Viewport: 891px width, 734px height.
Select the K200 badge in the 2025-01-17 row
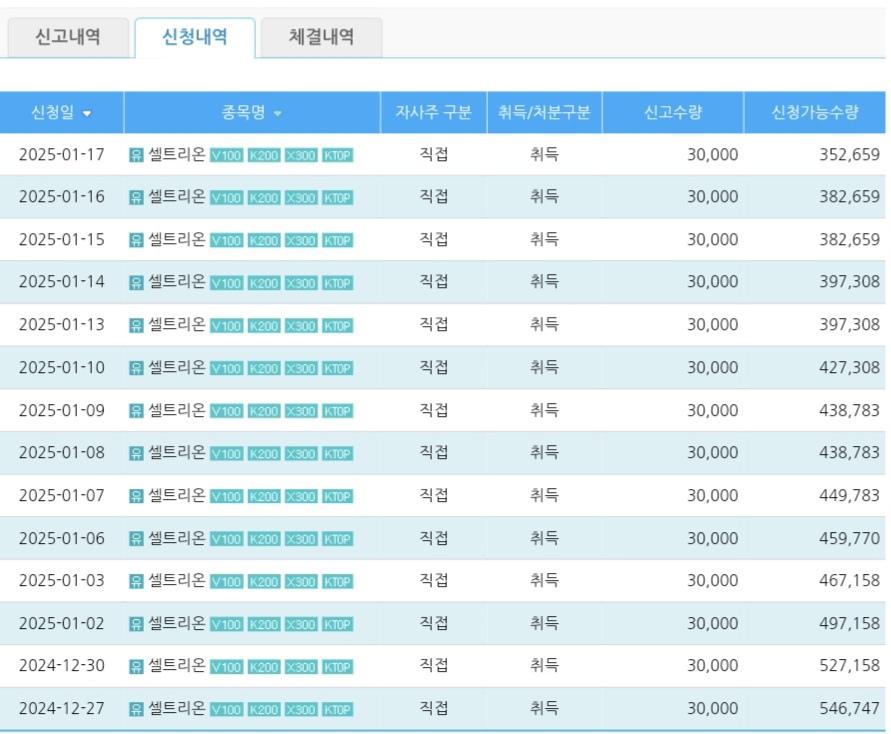264,155
